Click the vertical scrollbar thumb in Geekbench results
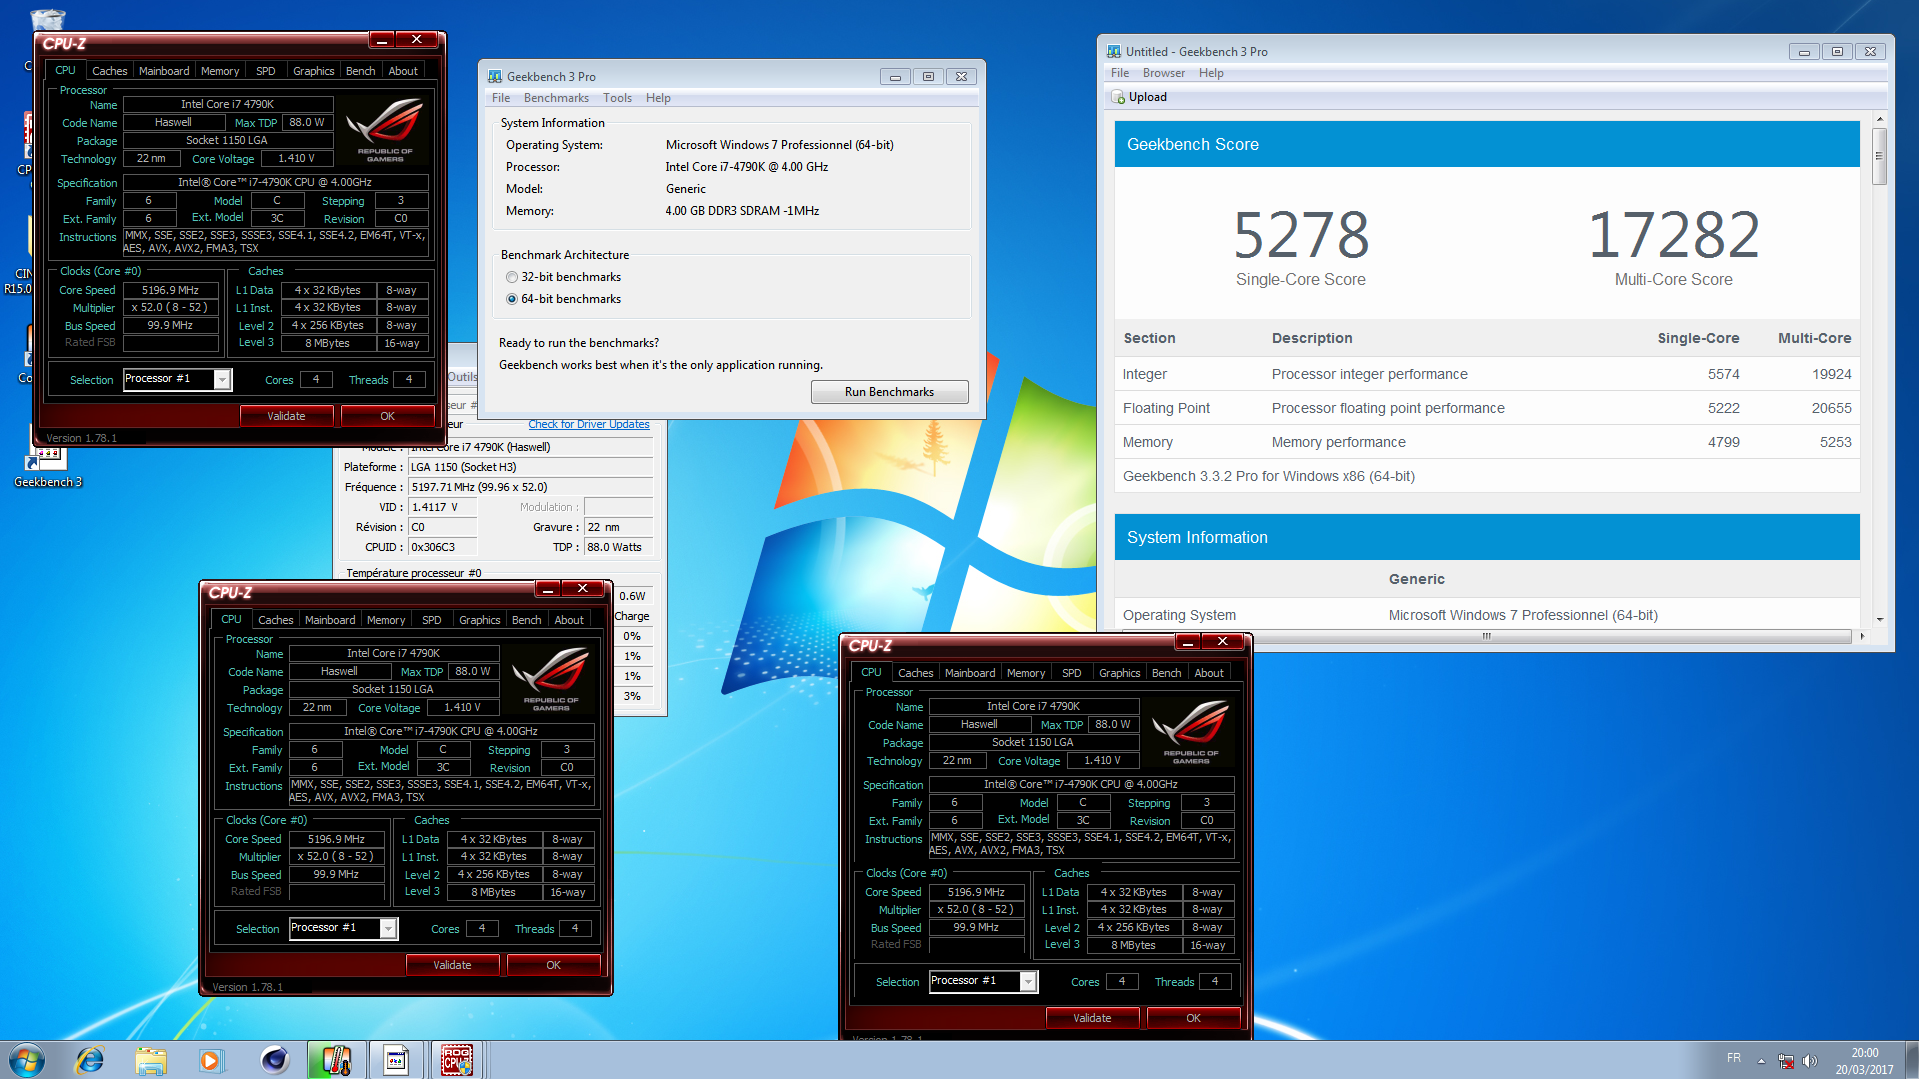The height and width of the screenshot is (1079, 1919). pyautogui.click(x=1880, y=155)
